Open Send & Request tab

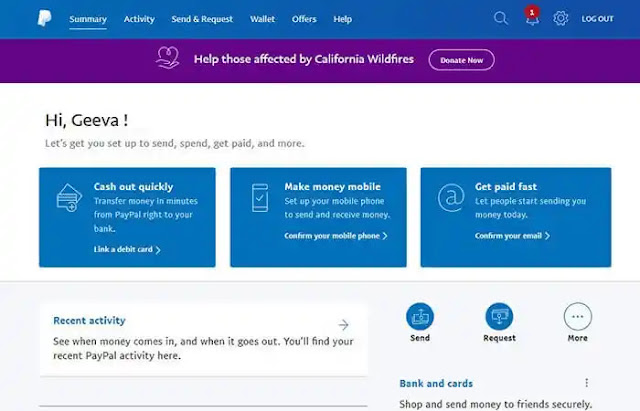click(202, 19)
